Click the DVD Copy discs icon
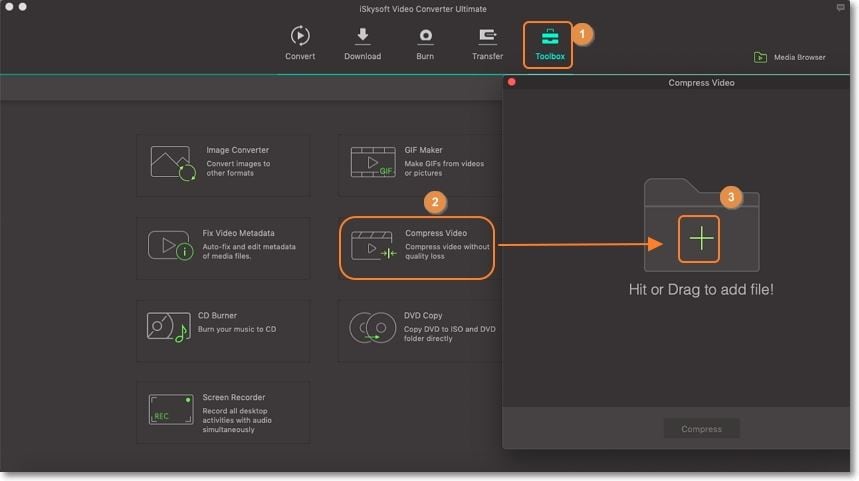 click(373, 328)
